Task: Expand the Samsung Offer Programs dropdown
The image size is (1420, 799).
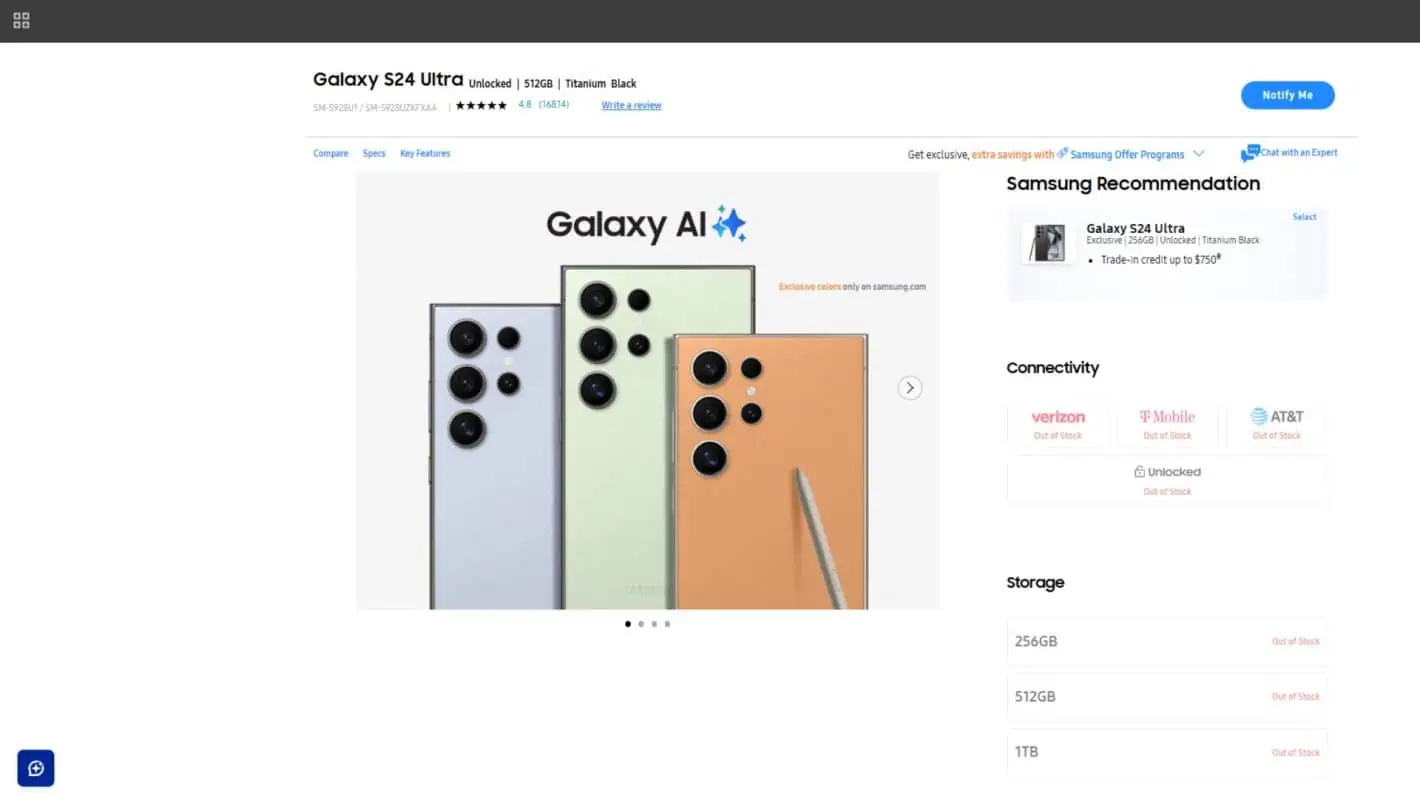Action: [1197, 154]
